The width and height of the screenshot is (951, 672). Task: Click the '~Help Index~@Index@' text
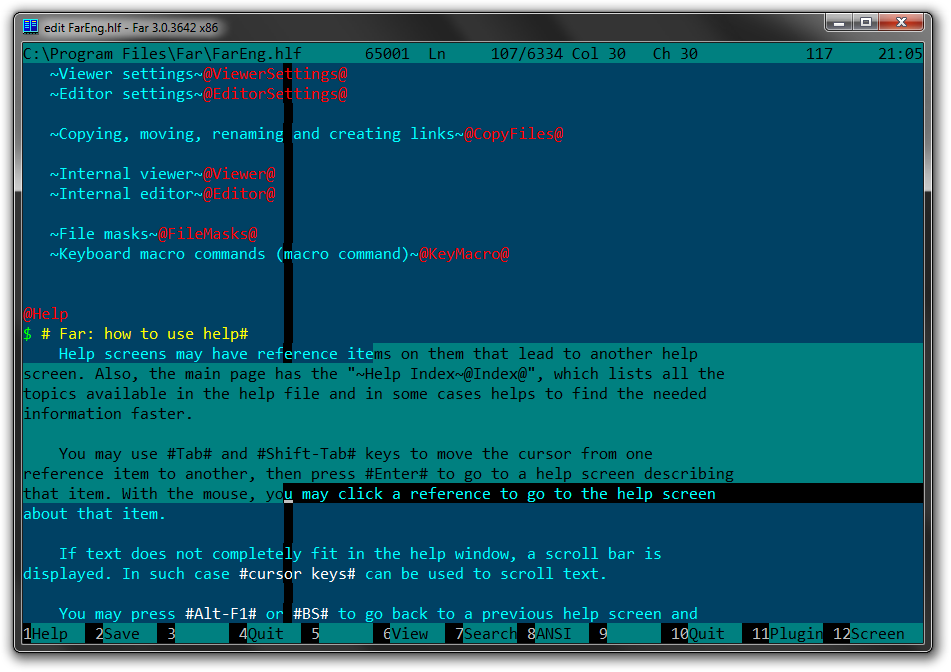pos(441,374)
